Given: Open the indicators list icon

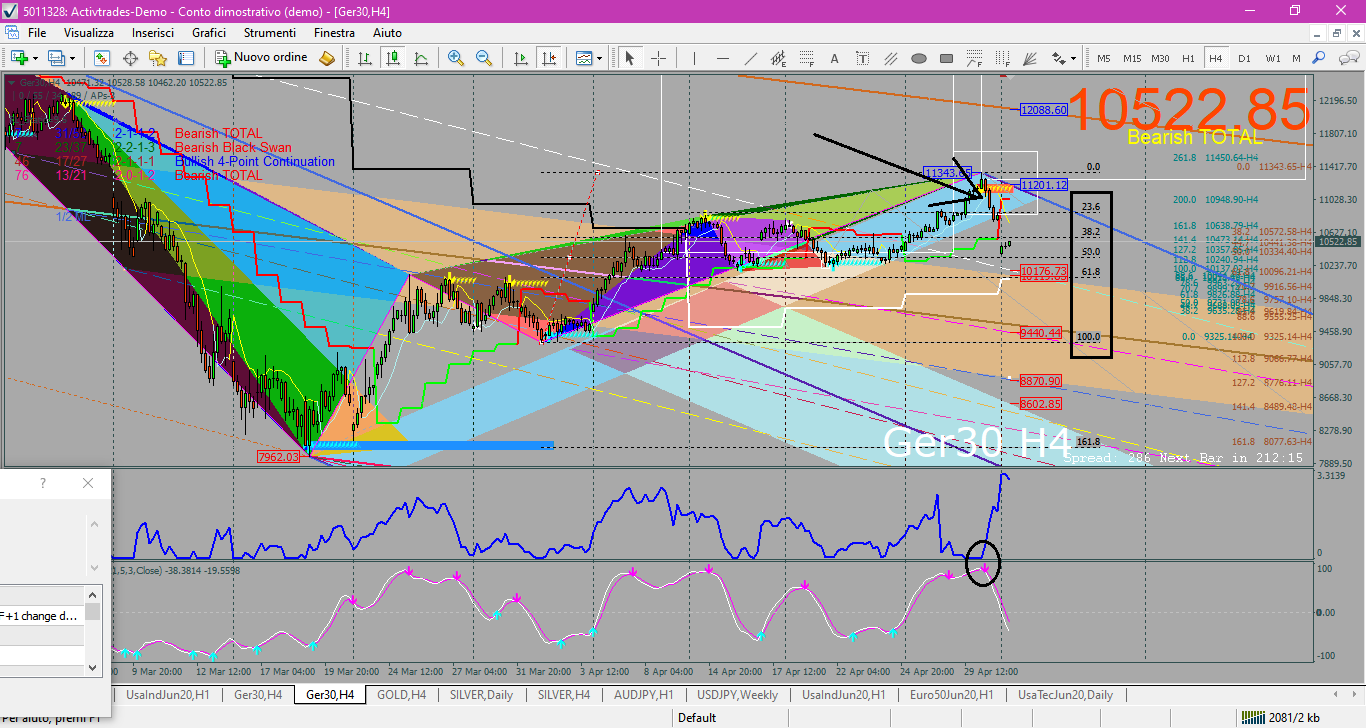Looking at the screenshot, I should [x=584, y=58].
